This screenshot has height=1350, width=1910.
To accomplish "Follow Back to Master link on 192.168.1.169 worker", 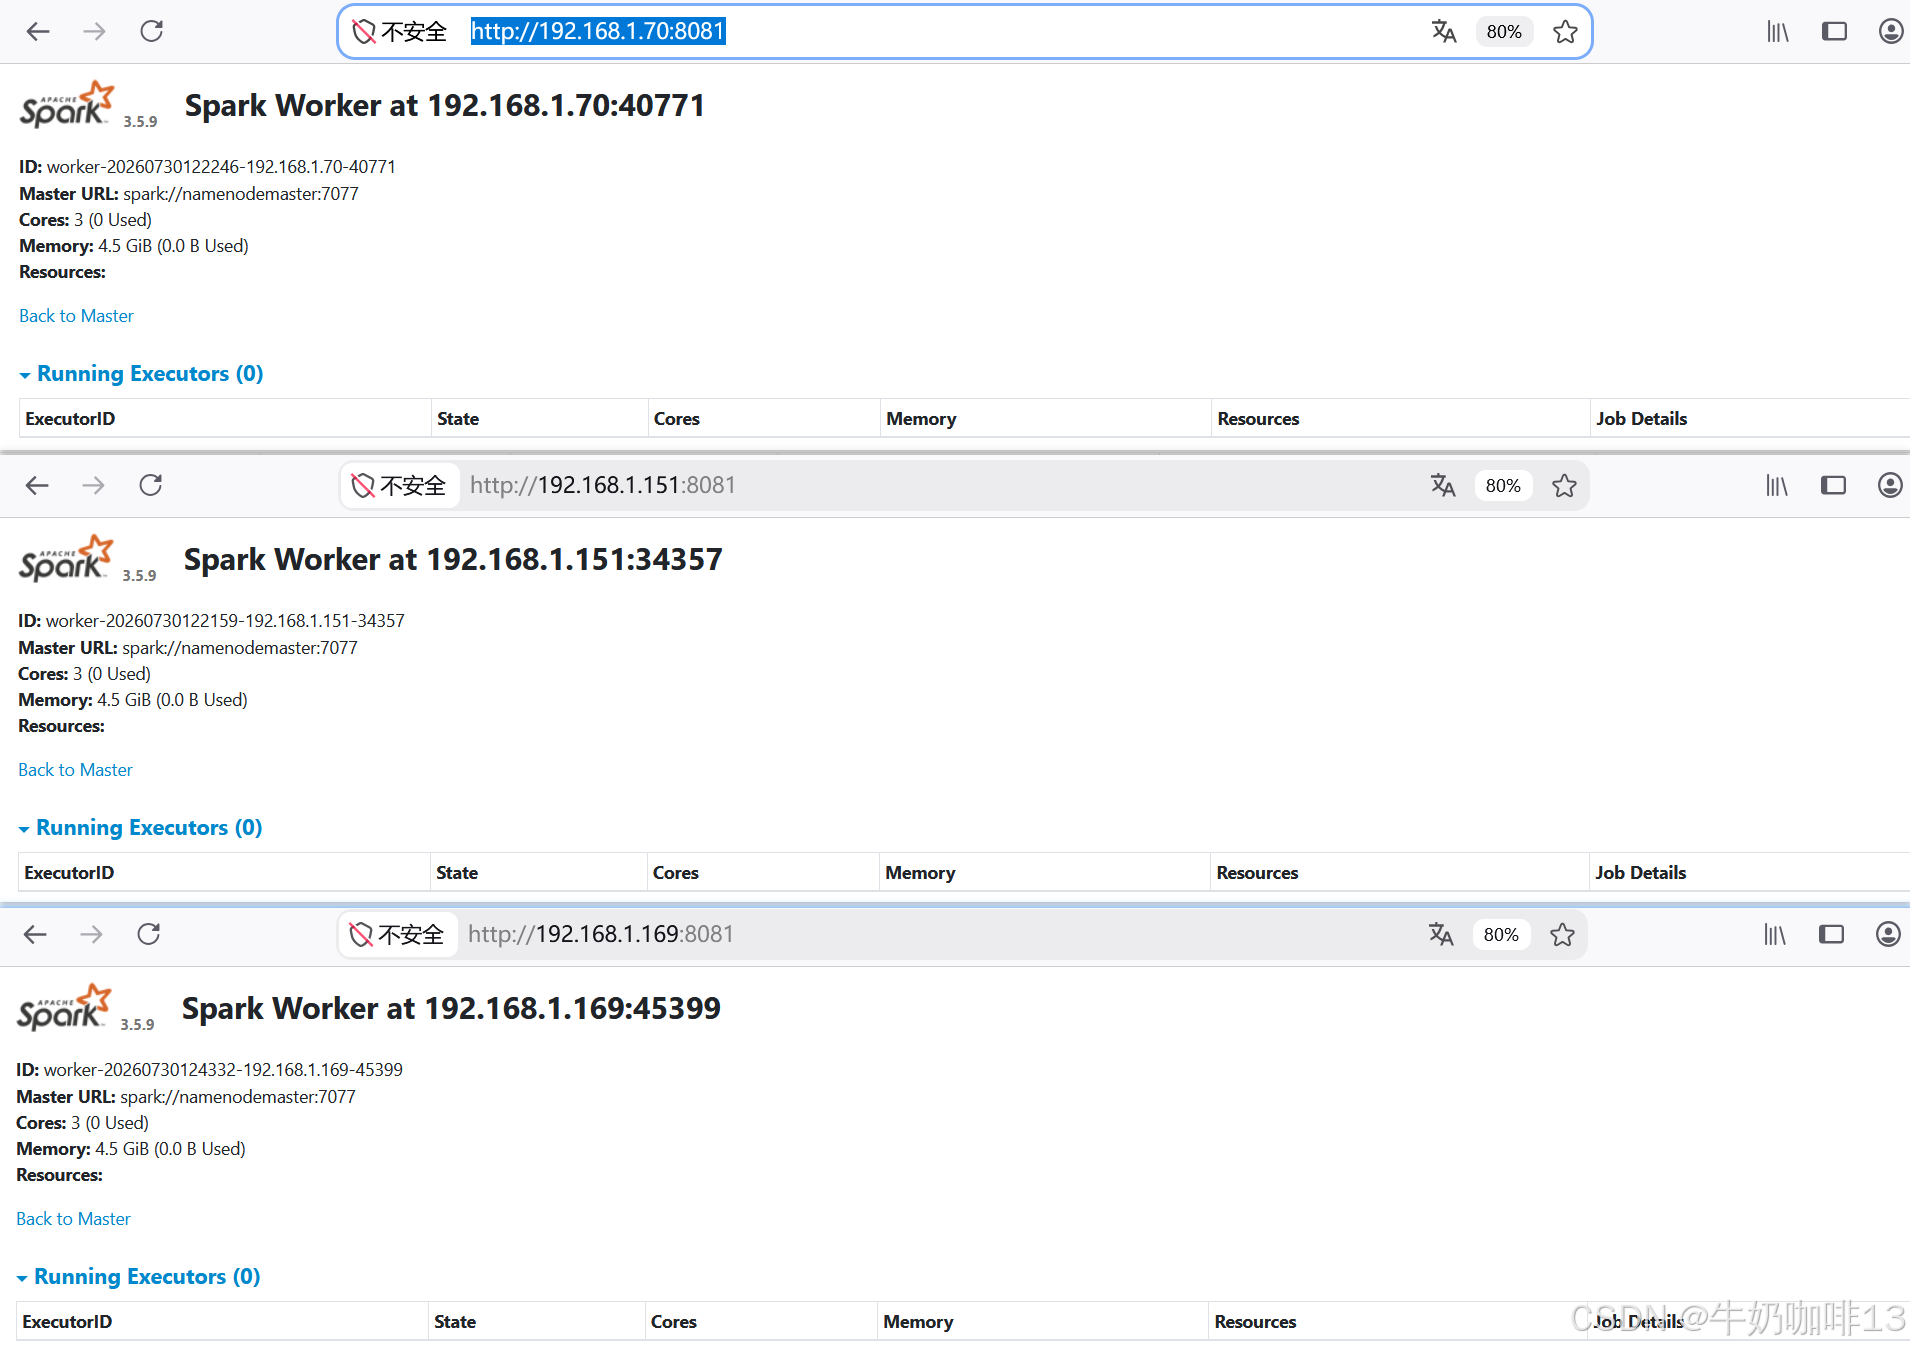I will pos(73,1219).
